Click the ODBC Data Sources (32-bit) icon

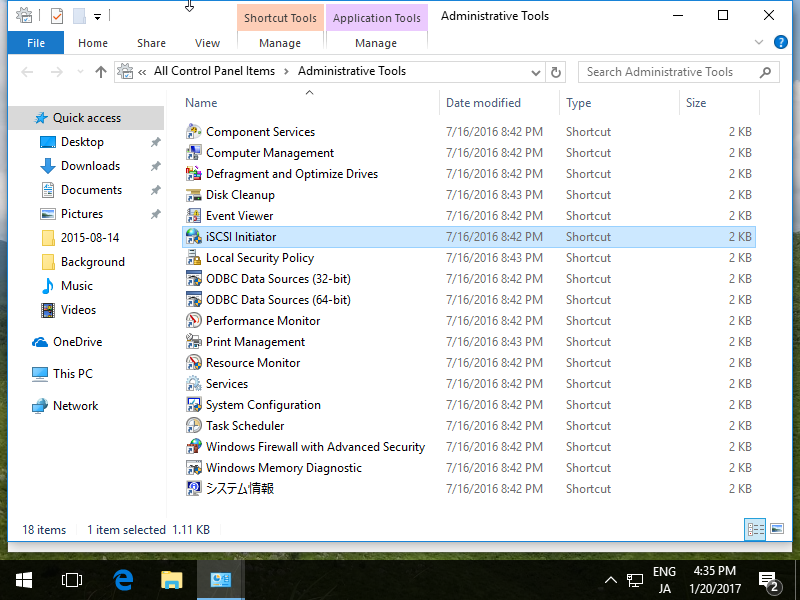[x=193, y=279]
